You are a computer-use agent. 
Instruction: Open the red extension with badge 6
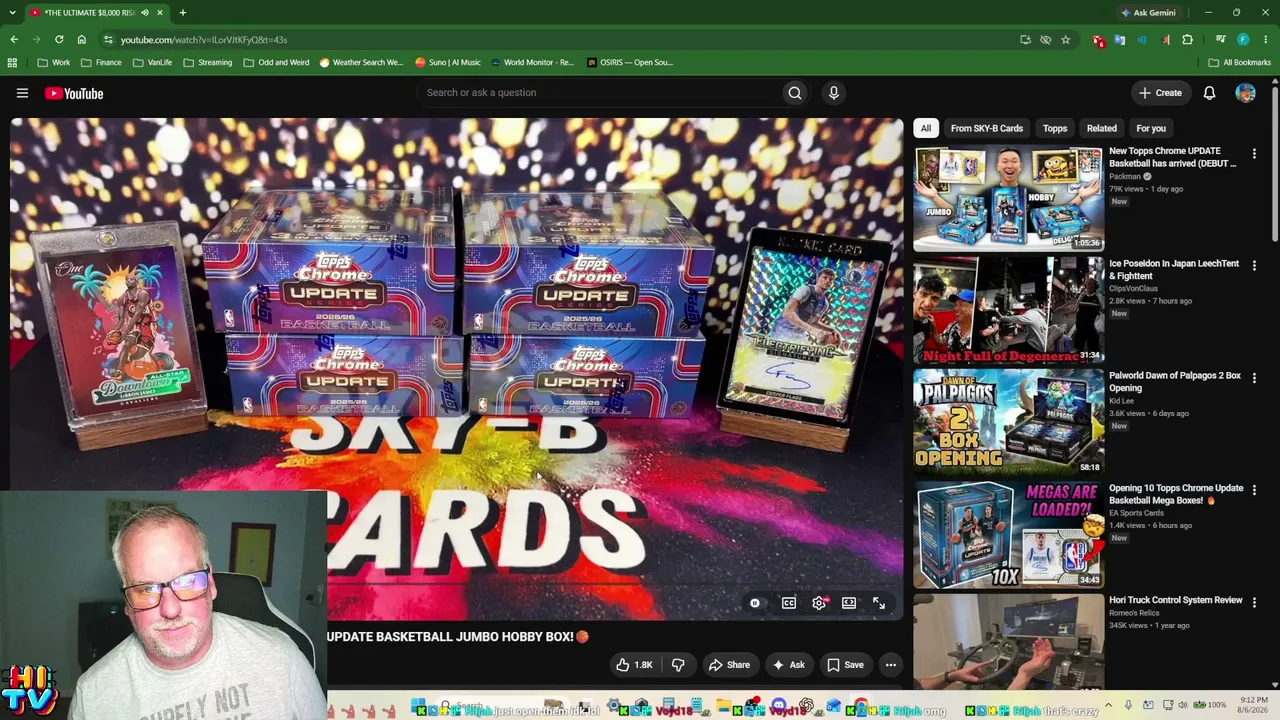[1099, 40]
